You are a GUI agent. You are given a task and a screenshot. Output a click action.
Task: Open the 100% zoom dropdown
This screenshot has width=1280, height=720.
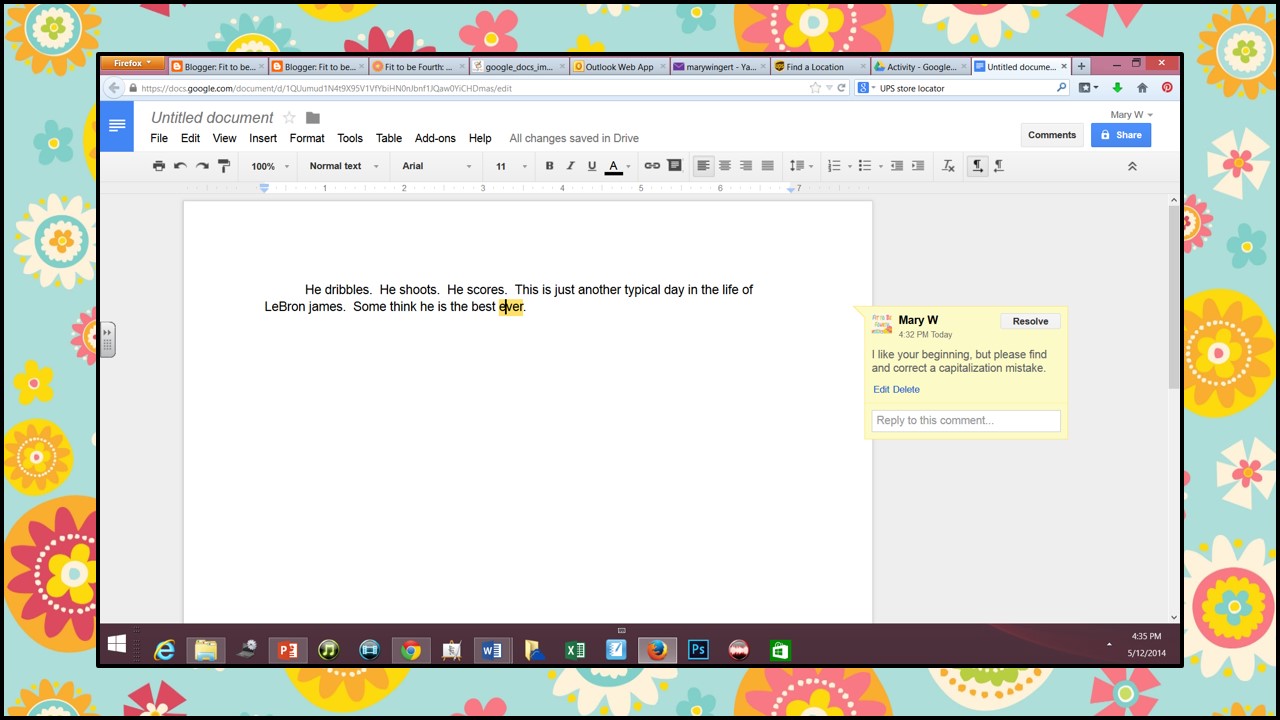pos(270,166)
